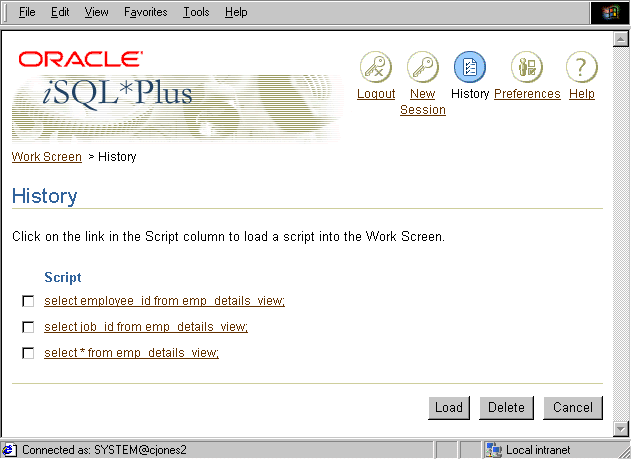
Task: Click the Local intranet zone icon
Action: click(493, 450)
